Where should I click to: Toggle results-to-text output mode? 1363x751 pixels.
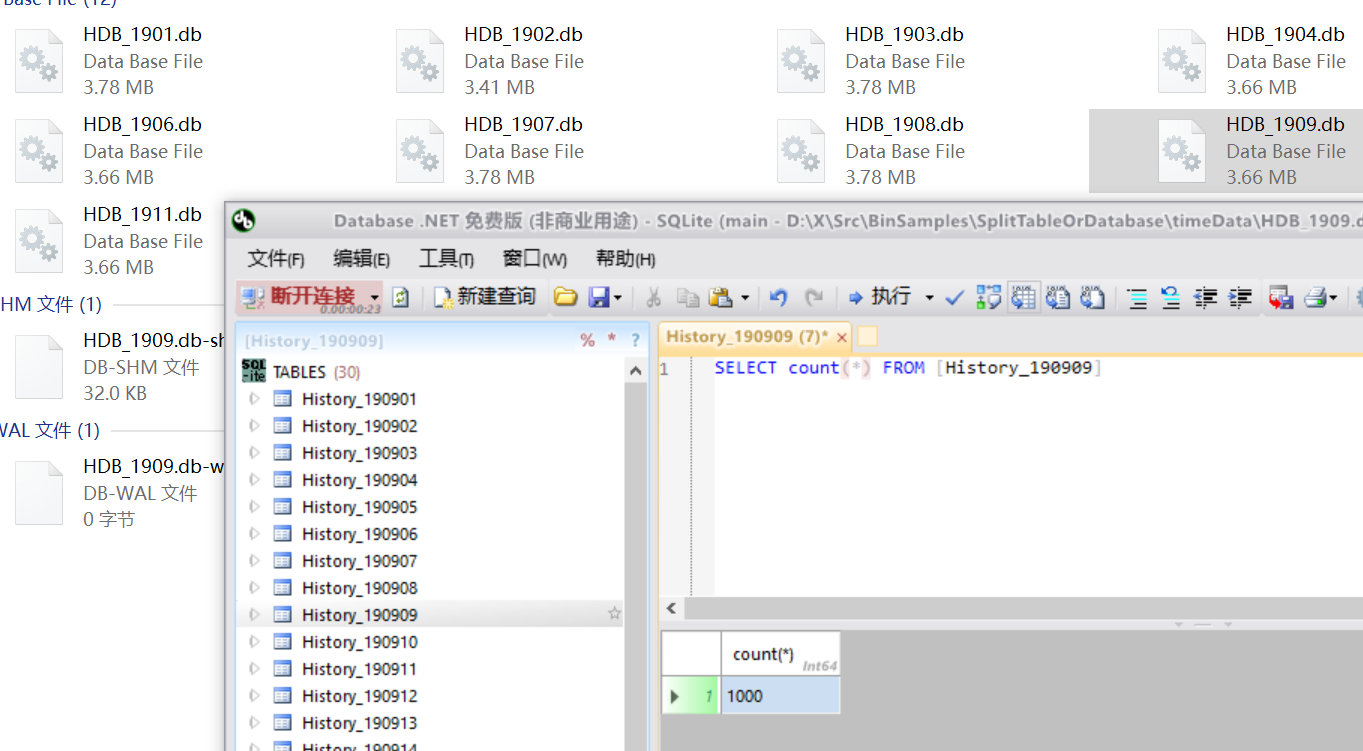click(x=1058, y=297)
